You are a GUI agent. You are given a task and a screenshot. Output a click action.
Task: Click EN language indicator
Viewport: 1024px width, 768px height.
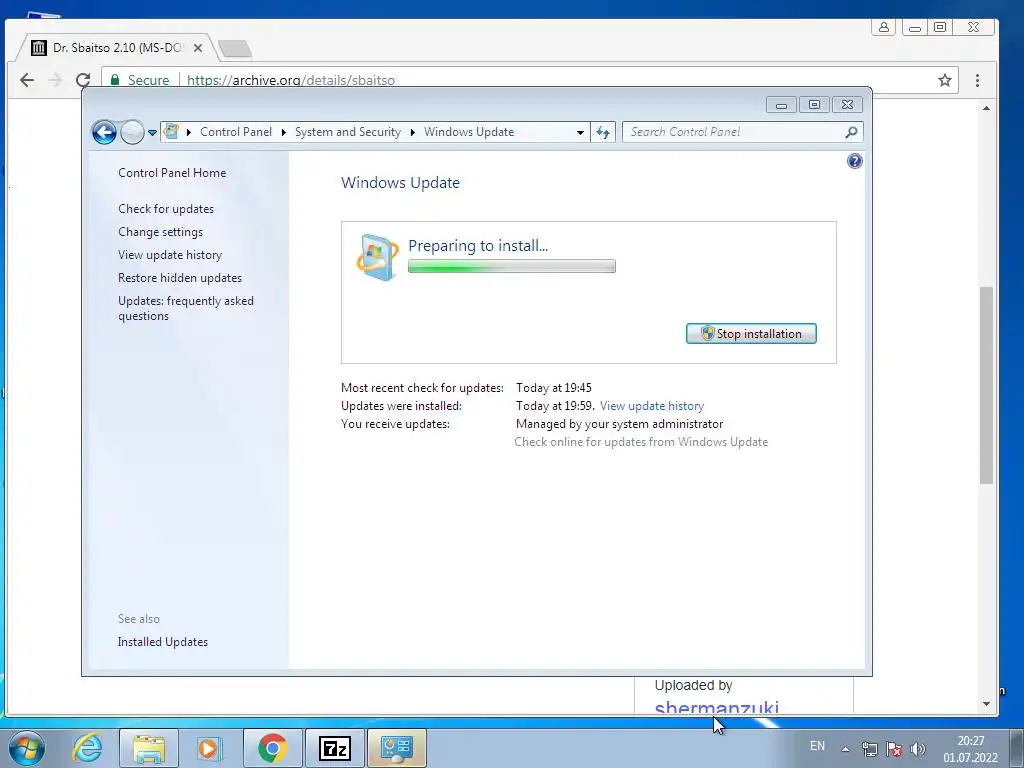click(817, 746)
